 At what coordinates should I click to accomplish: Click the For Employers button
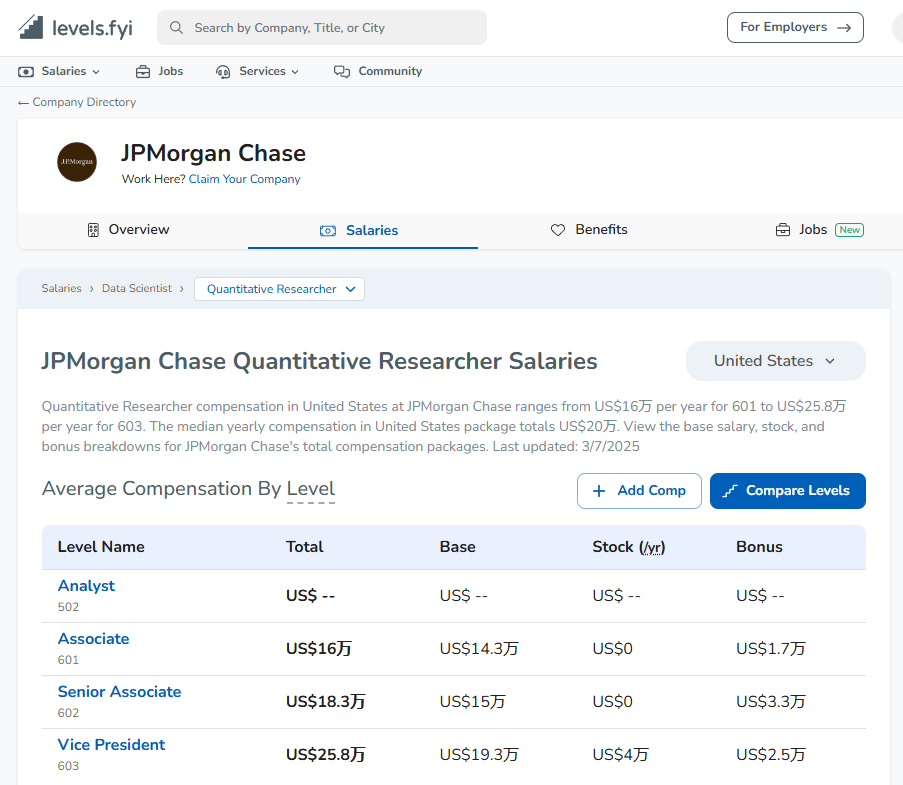[x=795, y=28]
